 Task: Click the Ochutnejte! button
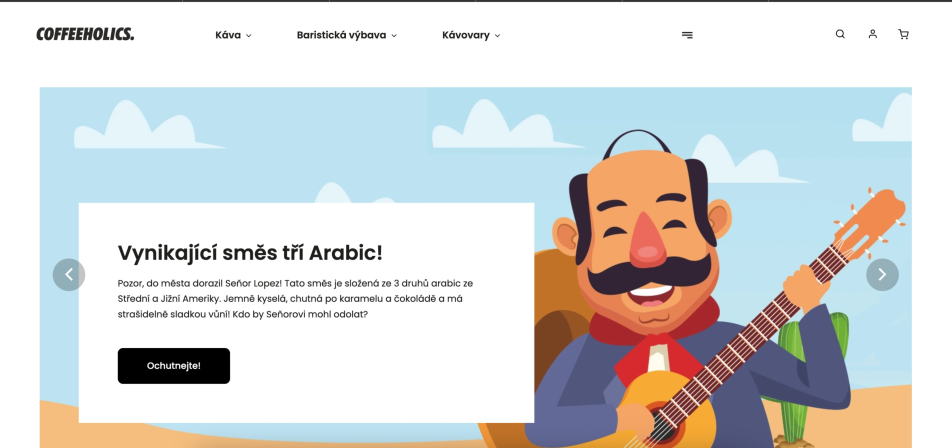point(174,365)
